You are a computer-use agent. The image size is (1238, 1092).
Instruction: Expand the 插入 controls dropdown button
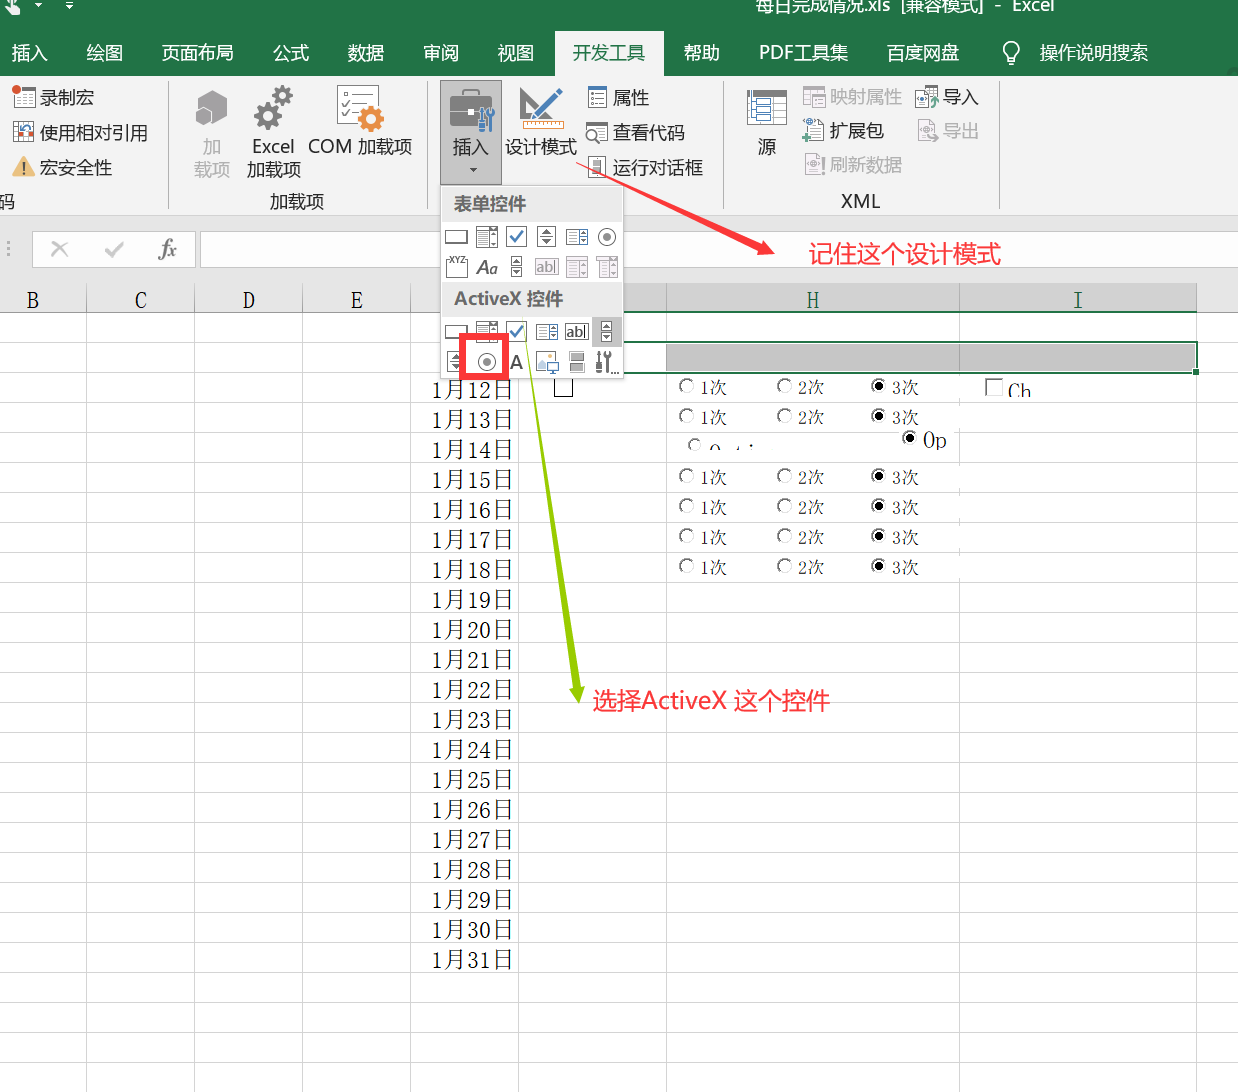click(471, 132)
